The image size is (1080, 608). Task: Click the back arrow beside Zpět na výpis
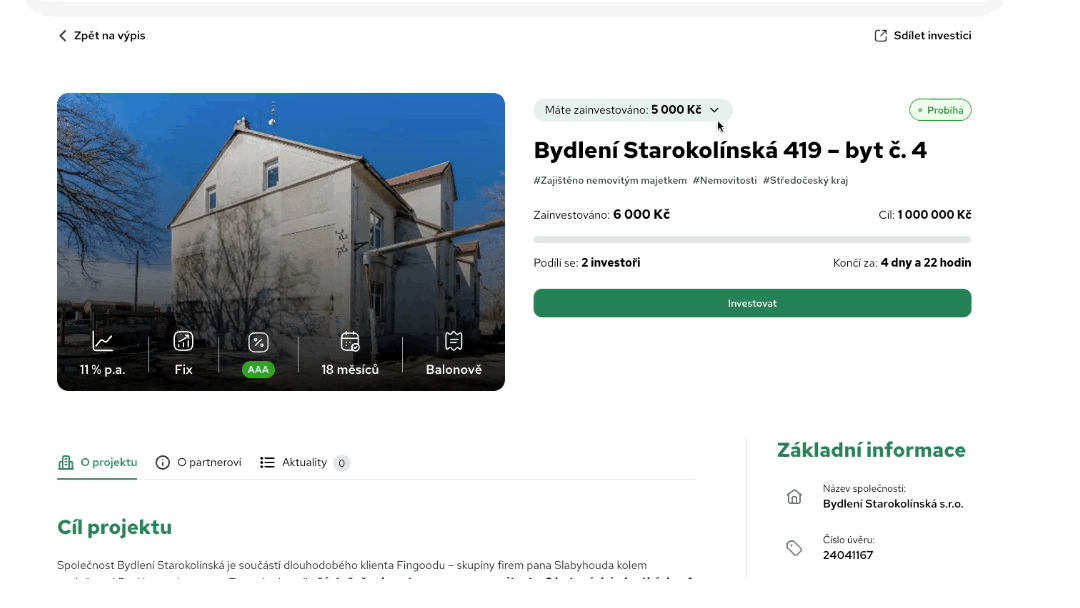63,36
